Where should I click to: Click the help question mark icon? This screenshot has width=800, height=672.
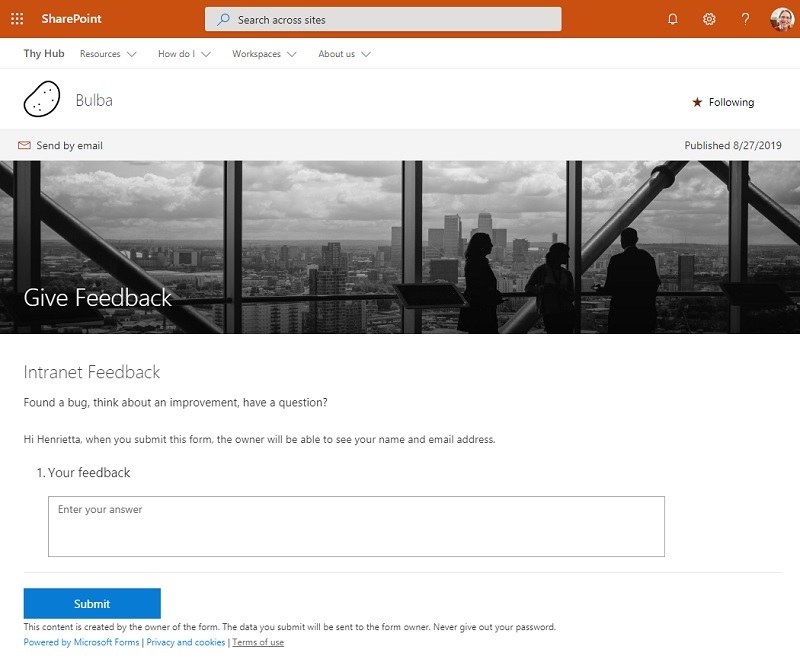pos(745,19)
